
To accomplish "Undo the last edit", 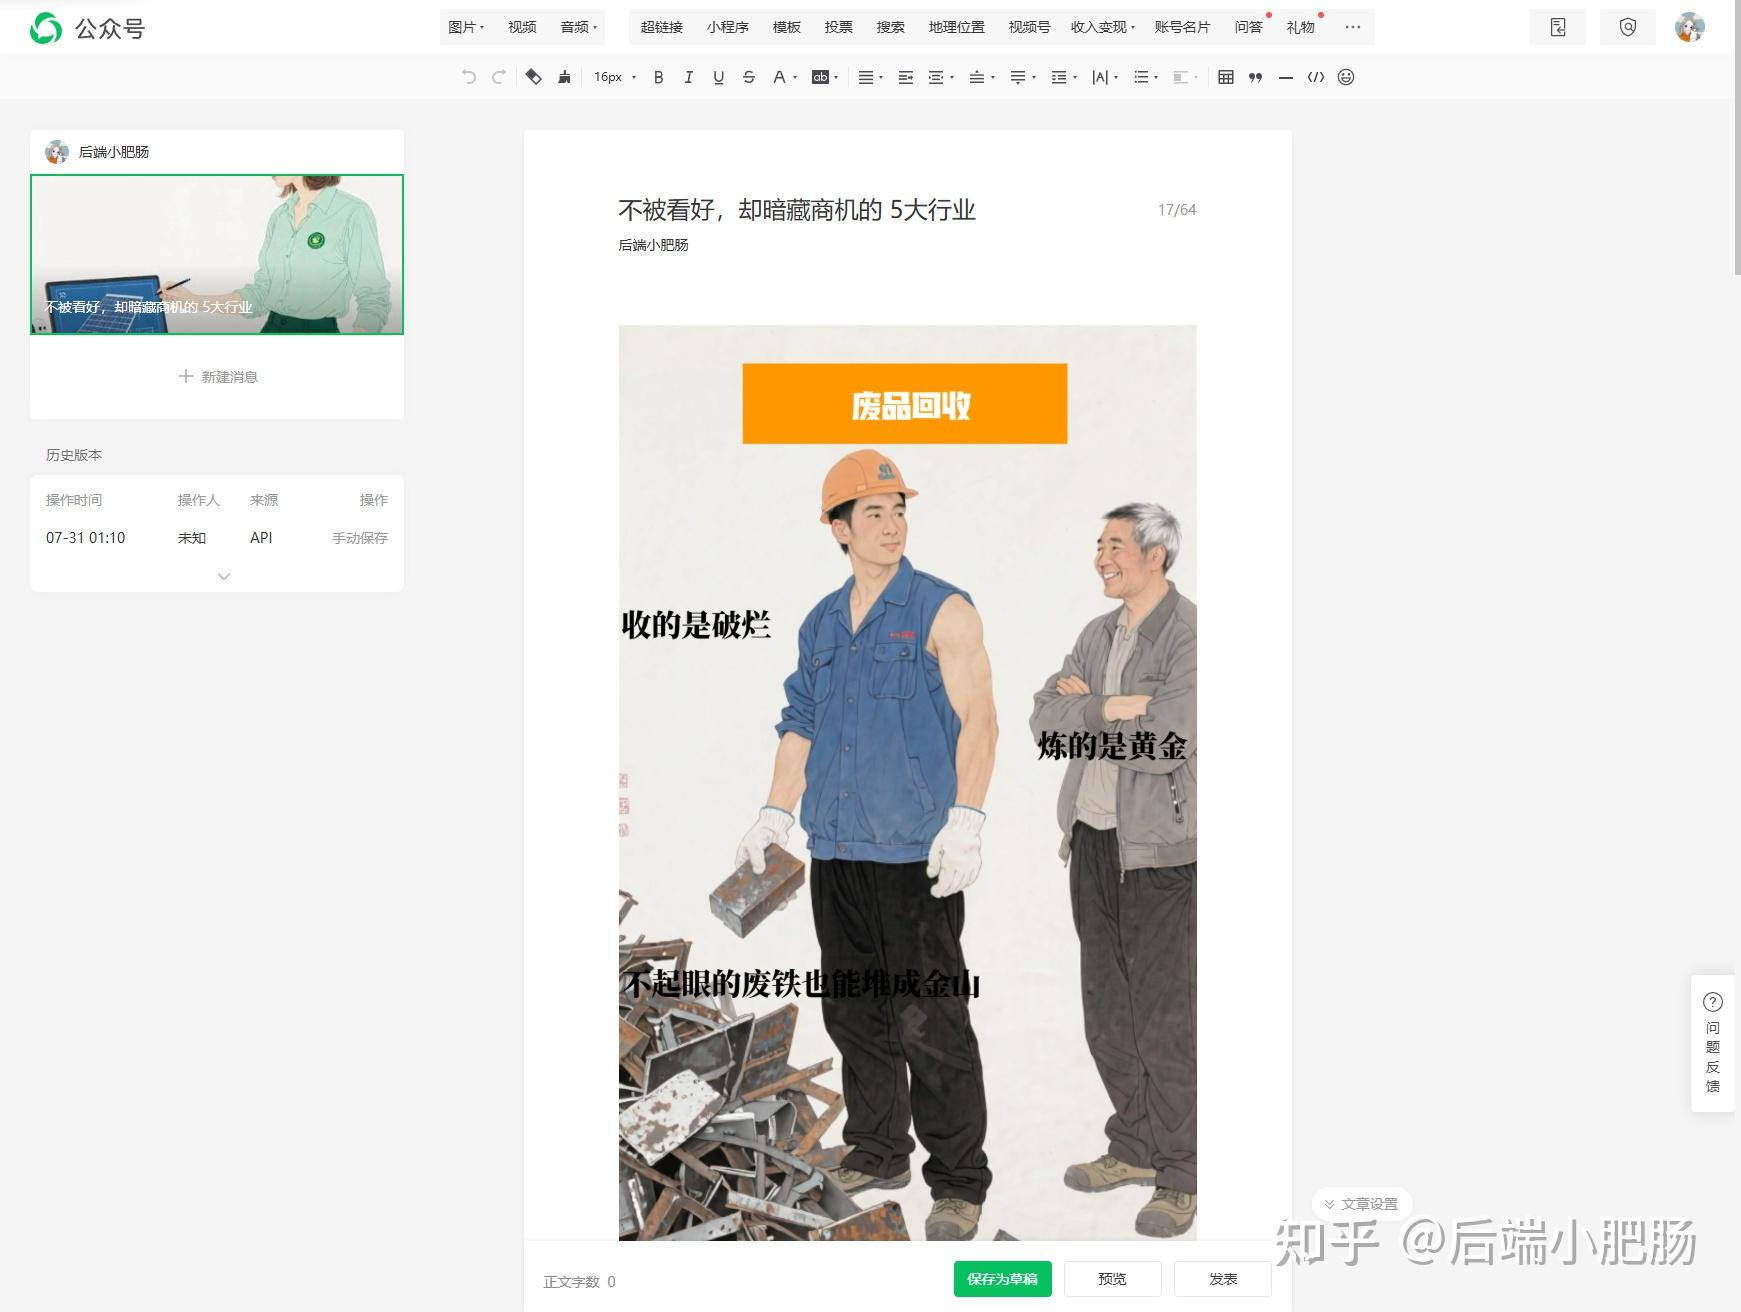I will (x=467, y=77).
